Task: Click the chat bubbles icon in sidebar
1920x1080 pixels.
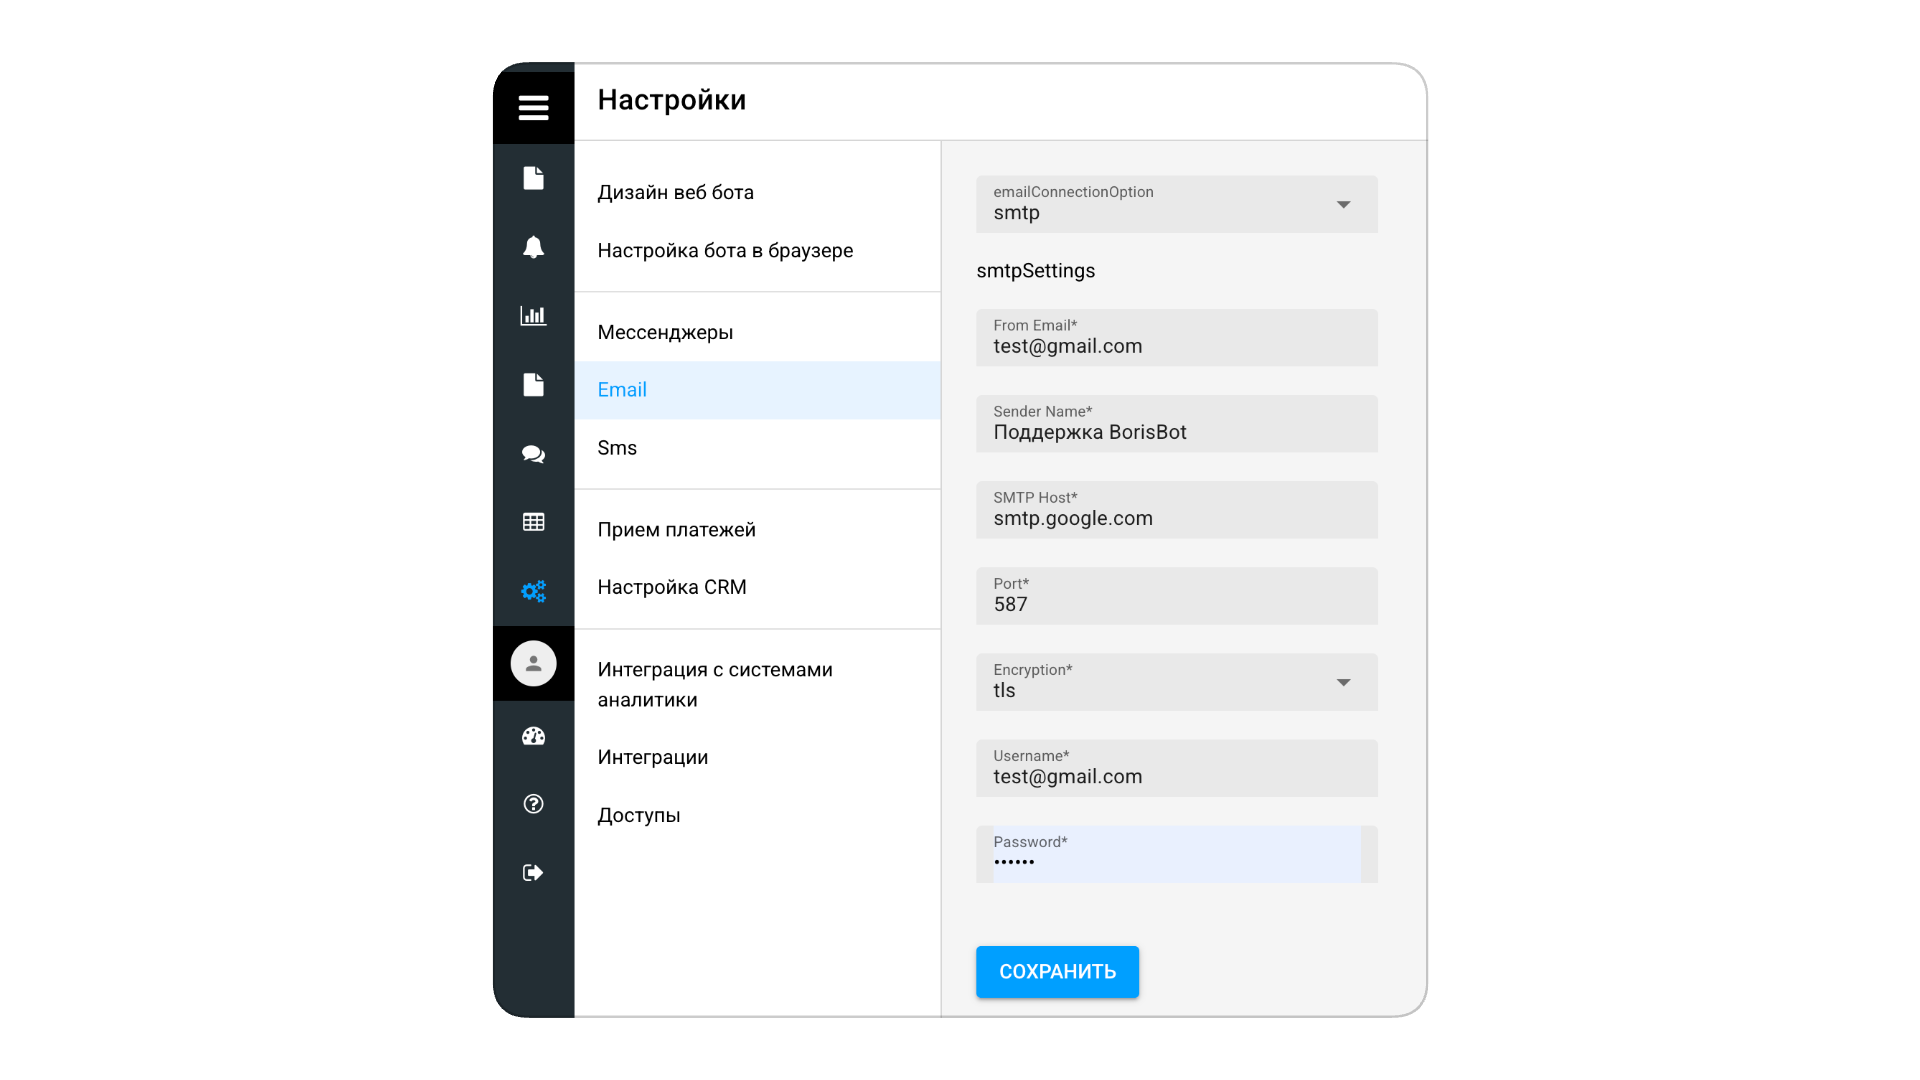Action: tap(533, 454)
